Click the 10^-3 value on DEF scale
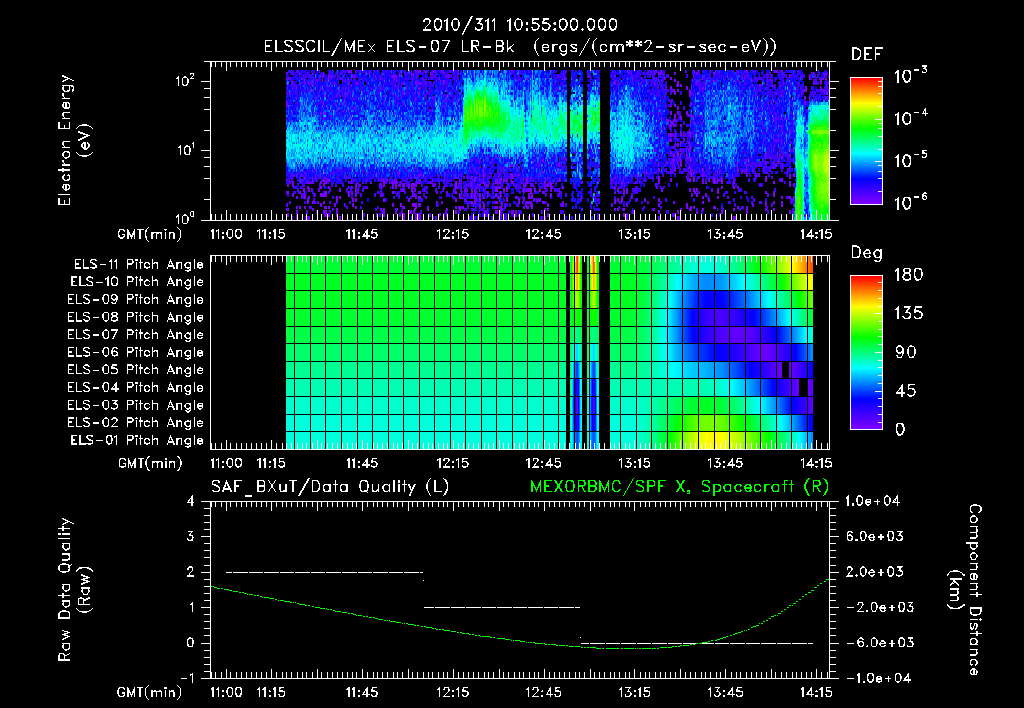The height and width of the screenshot is (708, 1024). [x=910, y=76]
